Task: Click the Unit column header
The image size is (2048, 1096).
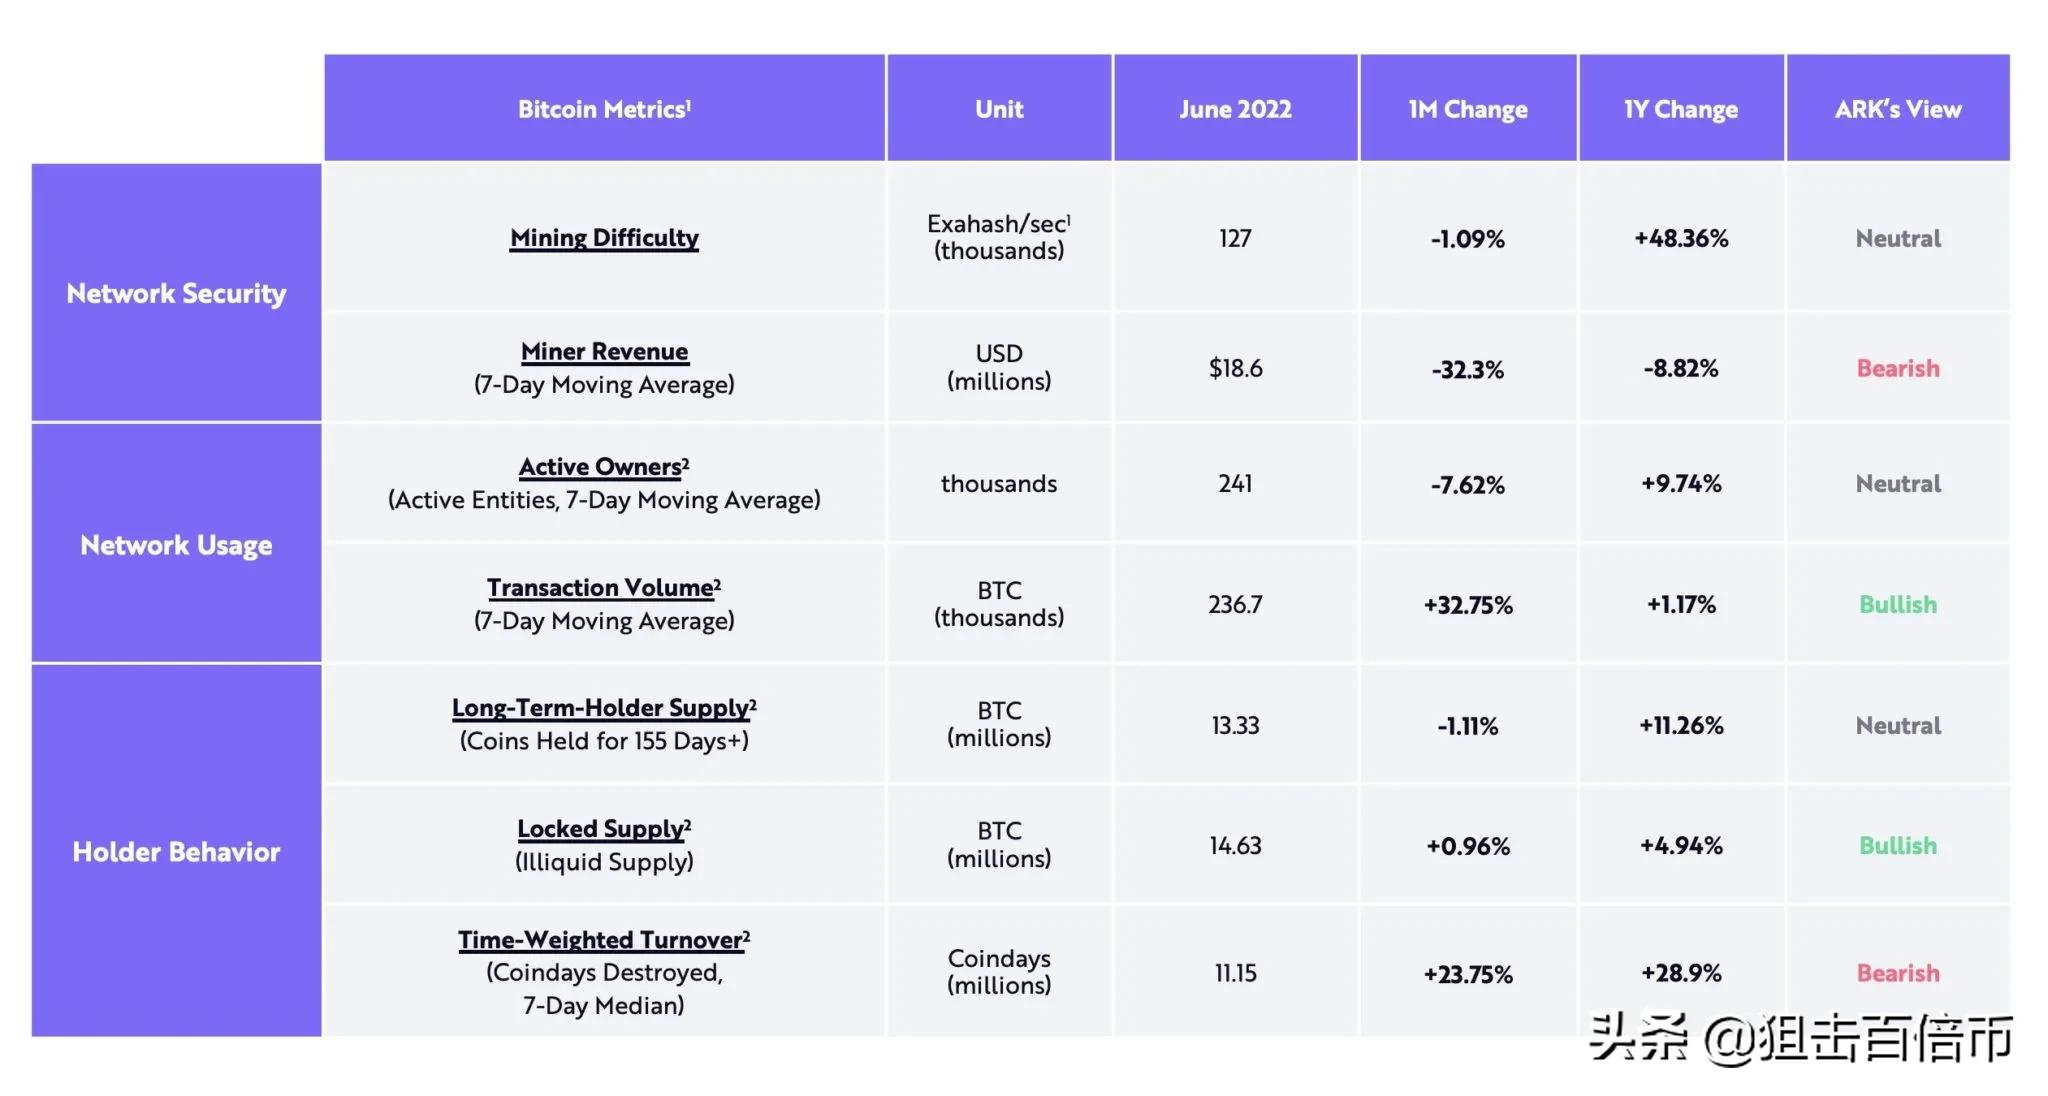Action: (x=999, y=109)
